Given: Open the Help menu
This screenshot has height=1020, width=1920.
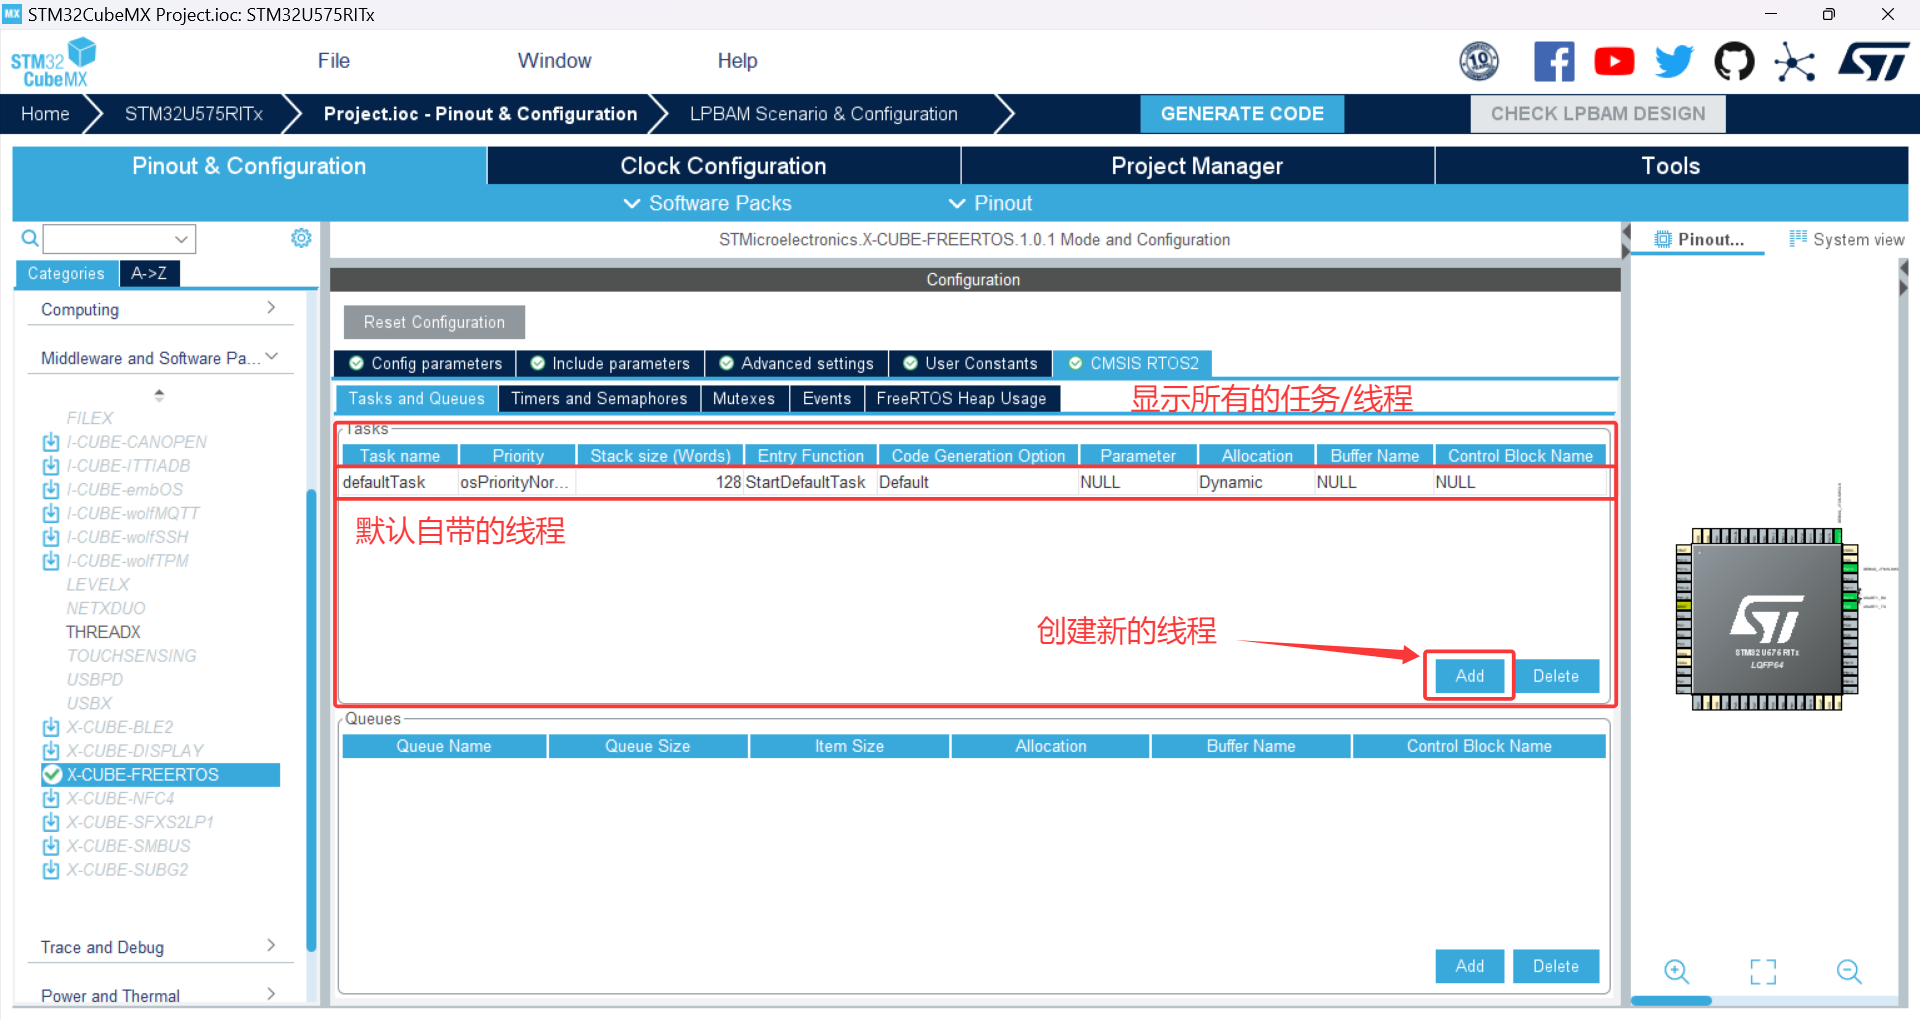Looking at the screenshot, I should pyautogui.click(x=737, y=61).
